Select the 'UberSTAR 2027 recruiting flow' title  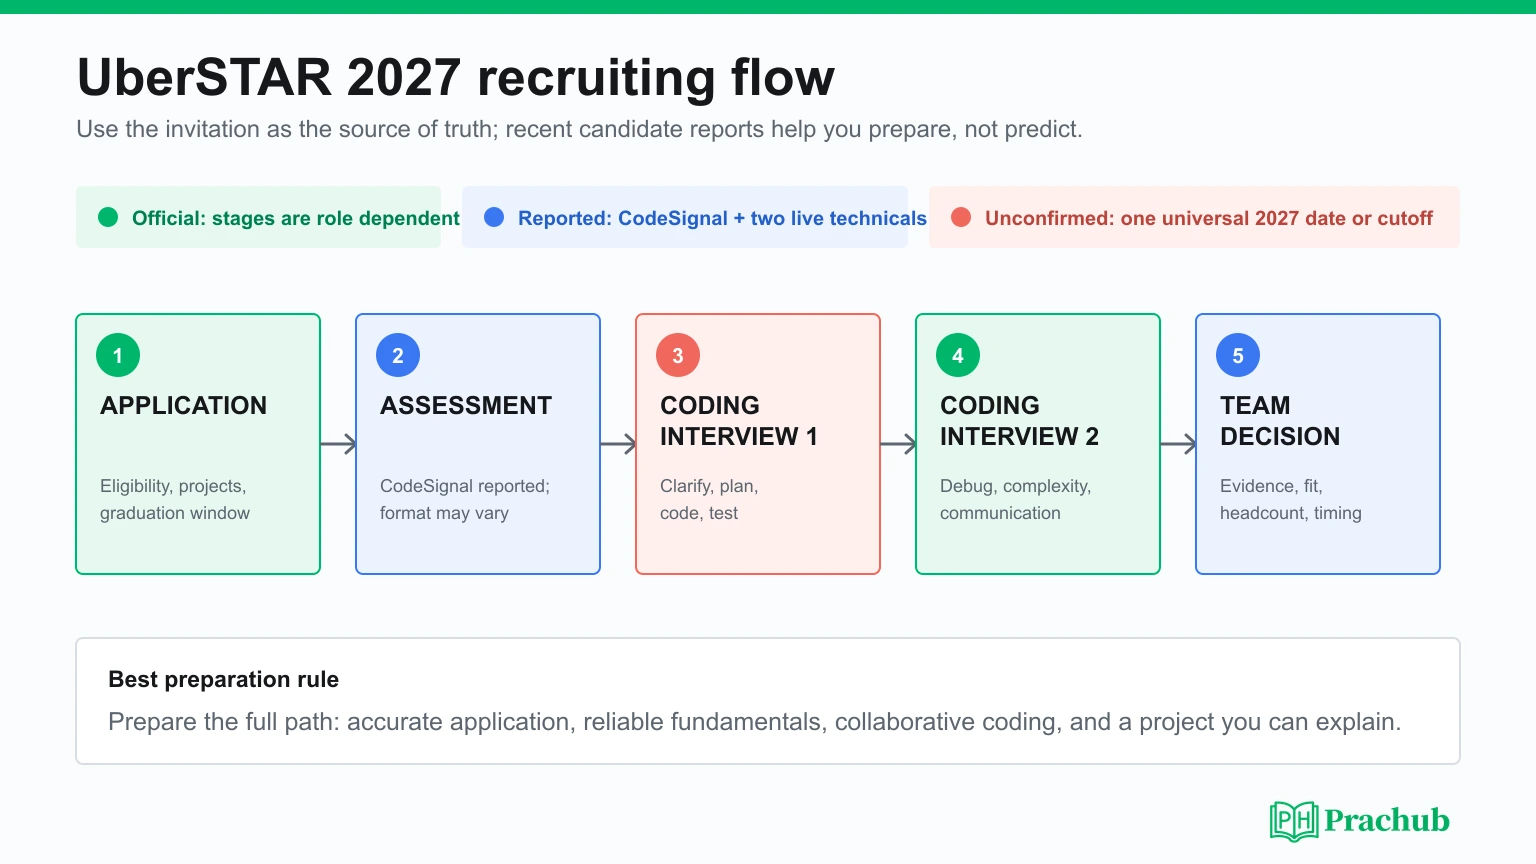point(456,77)
